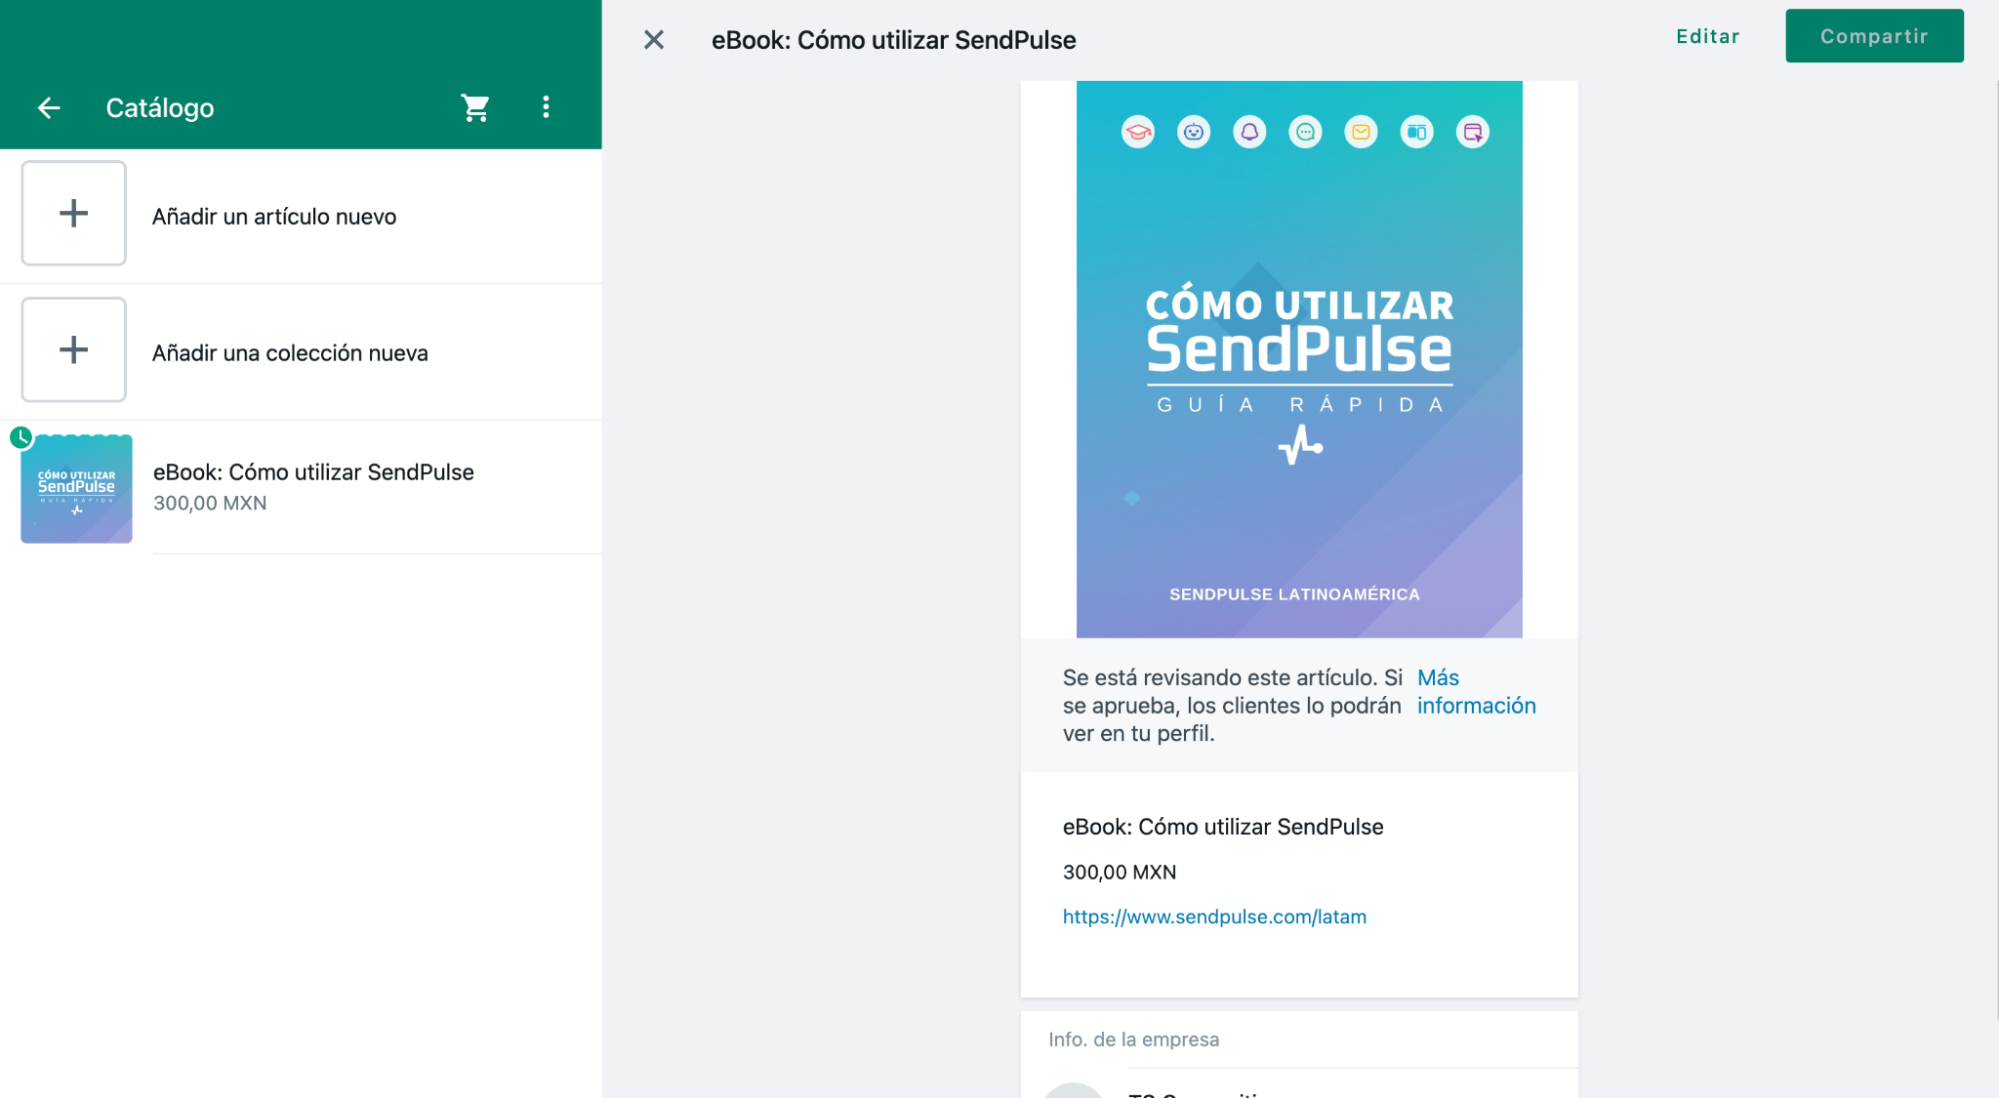Click plus icon for adding new article
Image resolution: width=1999 pixels, height=1099 pixels.
(x=74, y=213)
